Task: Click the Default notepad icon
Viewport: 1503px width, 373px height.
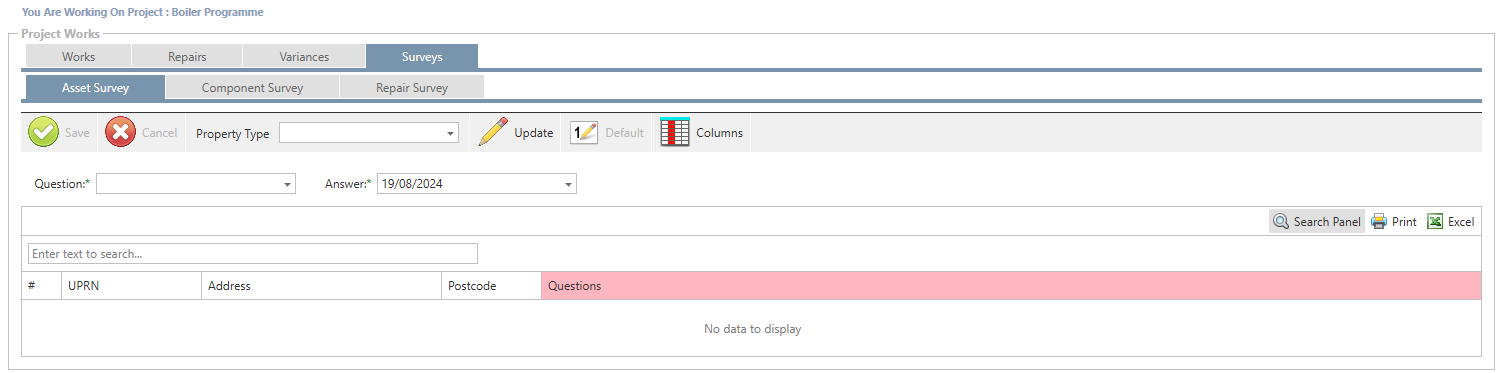Action: pyautogui.click(x=583, y=132)
